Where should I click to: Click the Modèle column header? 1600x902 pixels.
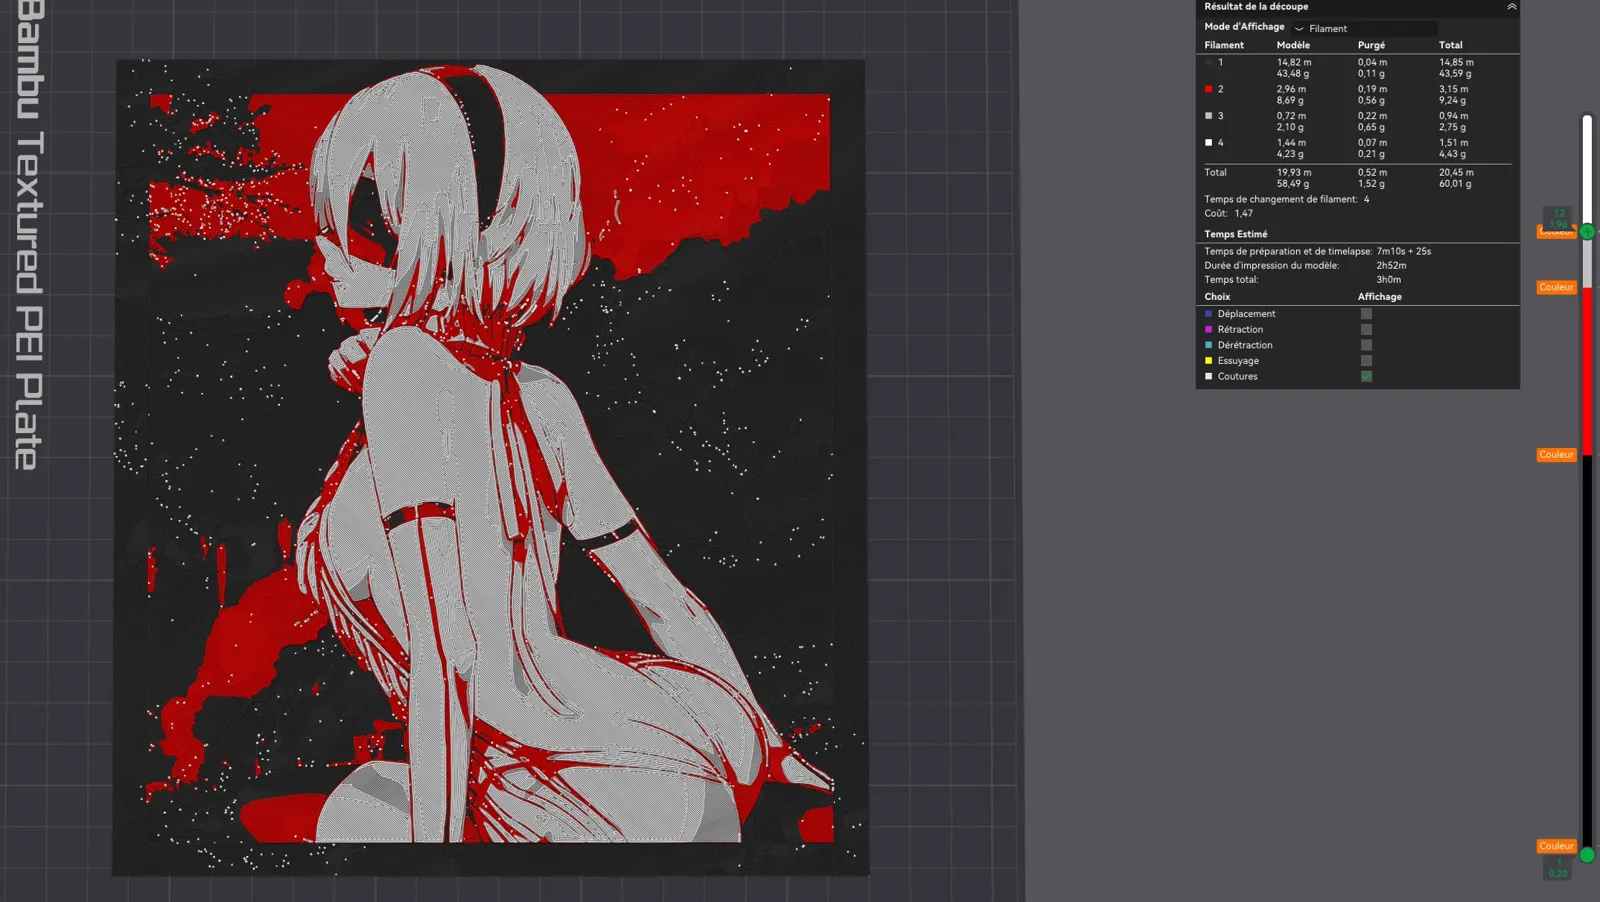1293,45
